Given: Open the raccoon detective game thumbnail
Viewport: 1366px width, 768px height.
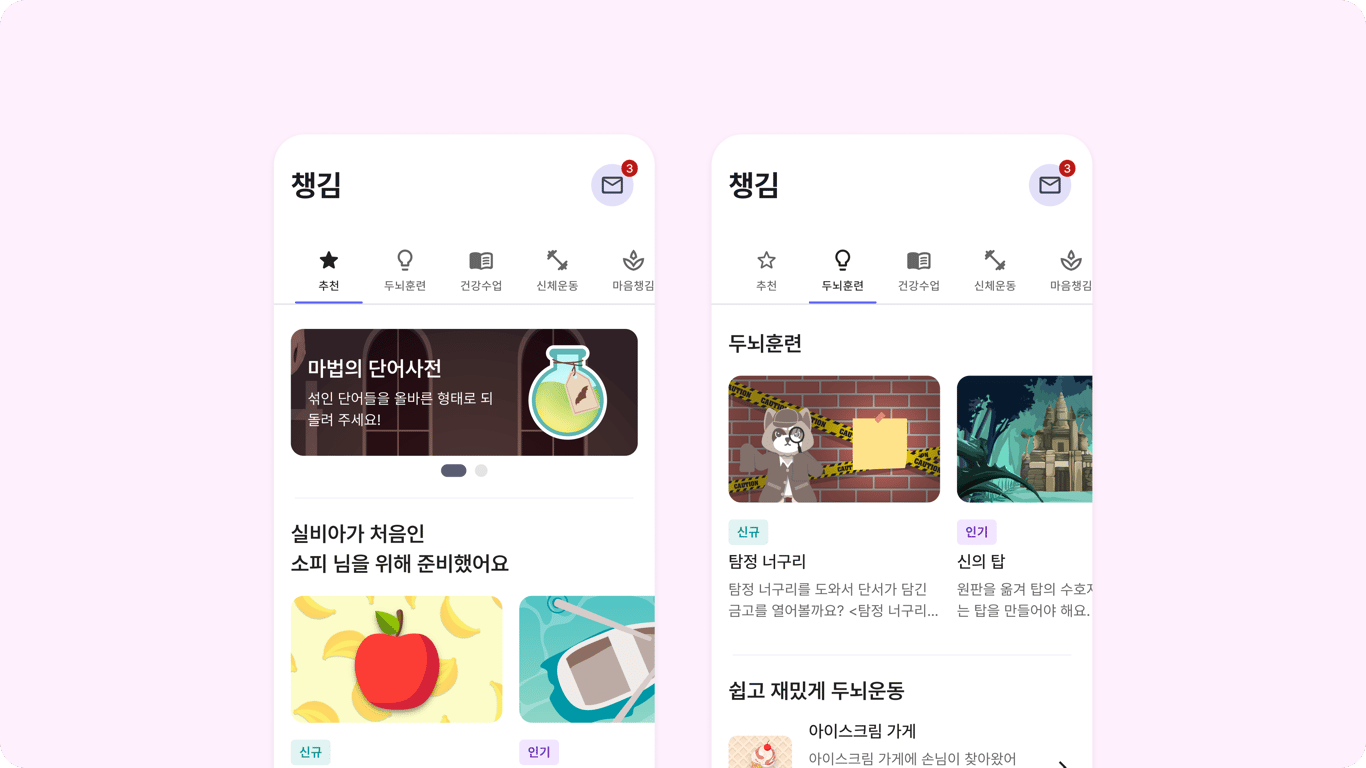Looking at the screenshot, I should tap(834, 439).
